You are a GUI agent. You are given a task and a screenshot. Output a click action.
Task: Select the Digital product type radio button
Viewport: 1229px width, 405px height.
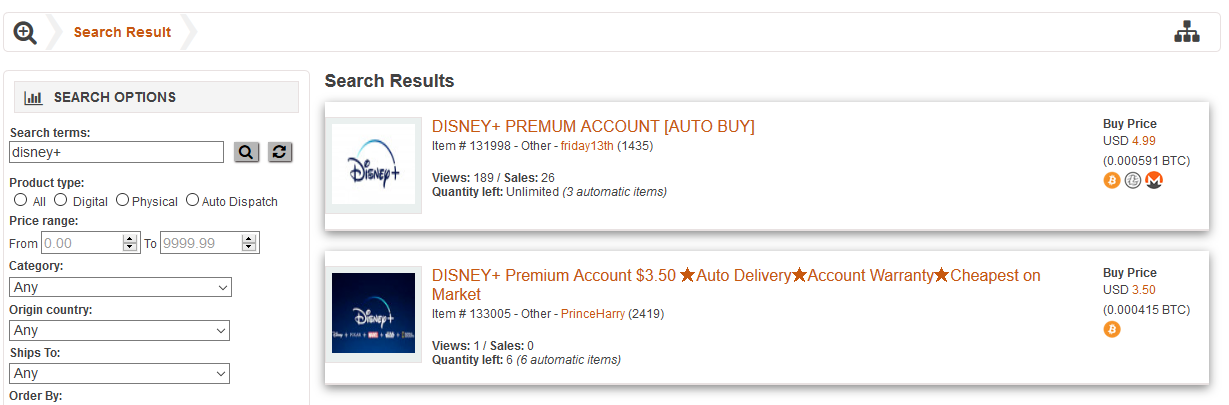(60, 200)
